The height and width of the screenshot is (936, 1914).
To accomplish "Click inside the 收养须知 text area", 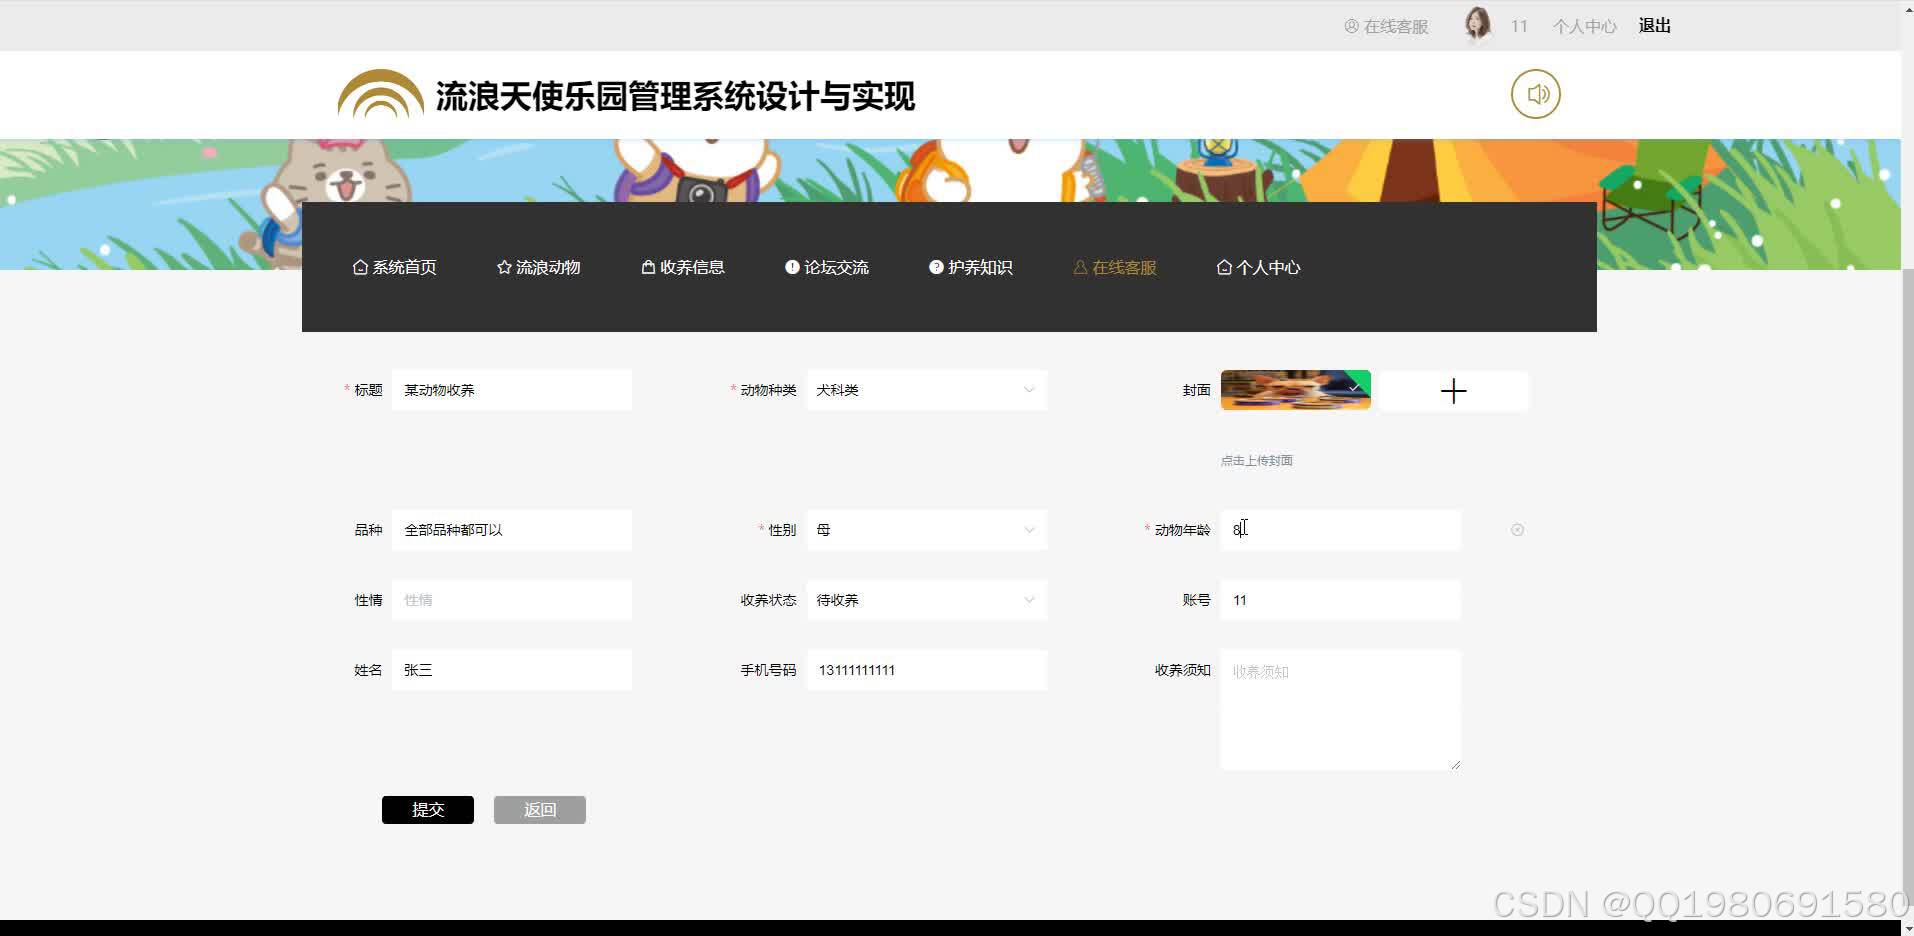I will point(1340,710).
